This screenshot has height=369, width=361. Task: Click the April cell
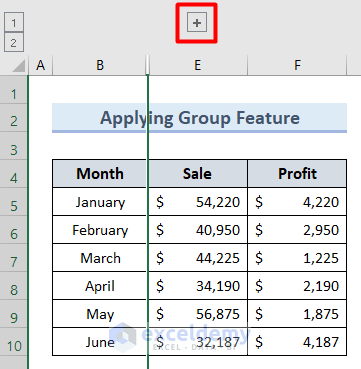pos(100,286)
